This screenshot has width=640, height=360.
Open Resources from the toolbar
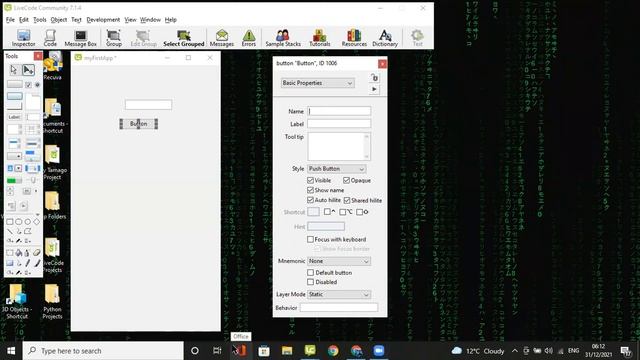pyautogui.click(x=354, y=38)
